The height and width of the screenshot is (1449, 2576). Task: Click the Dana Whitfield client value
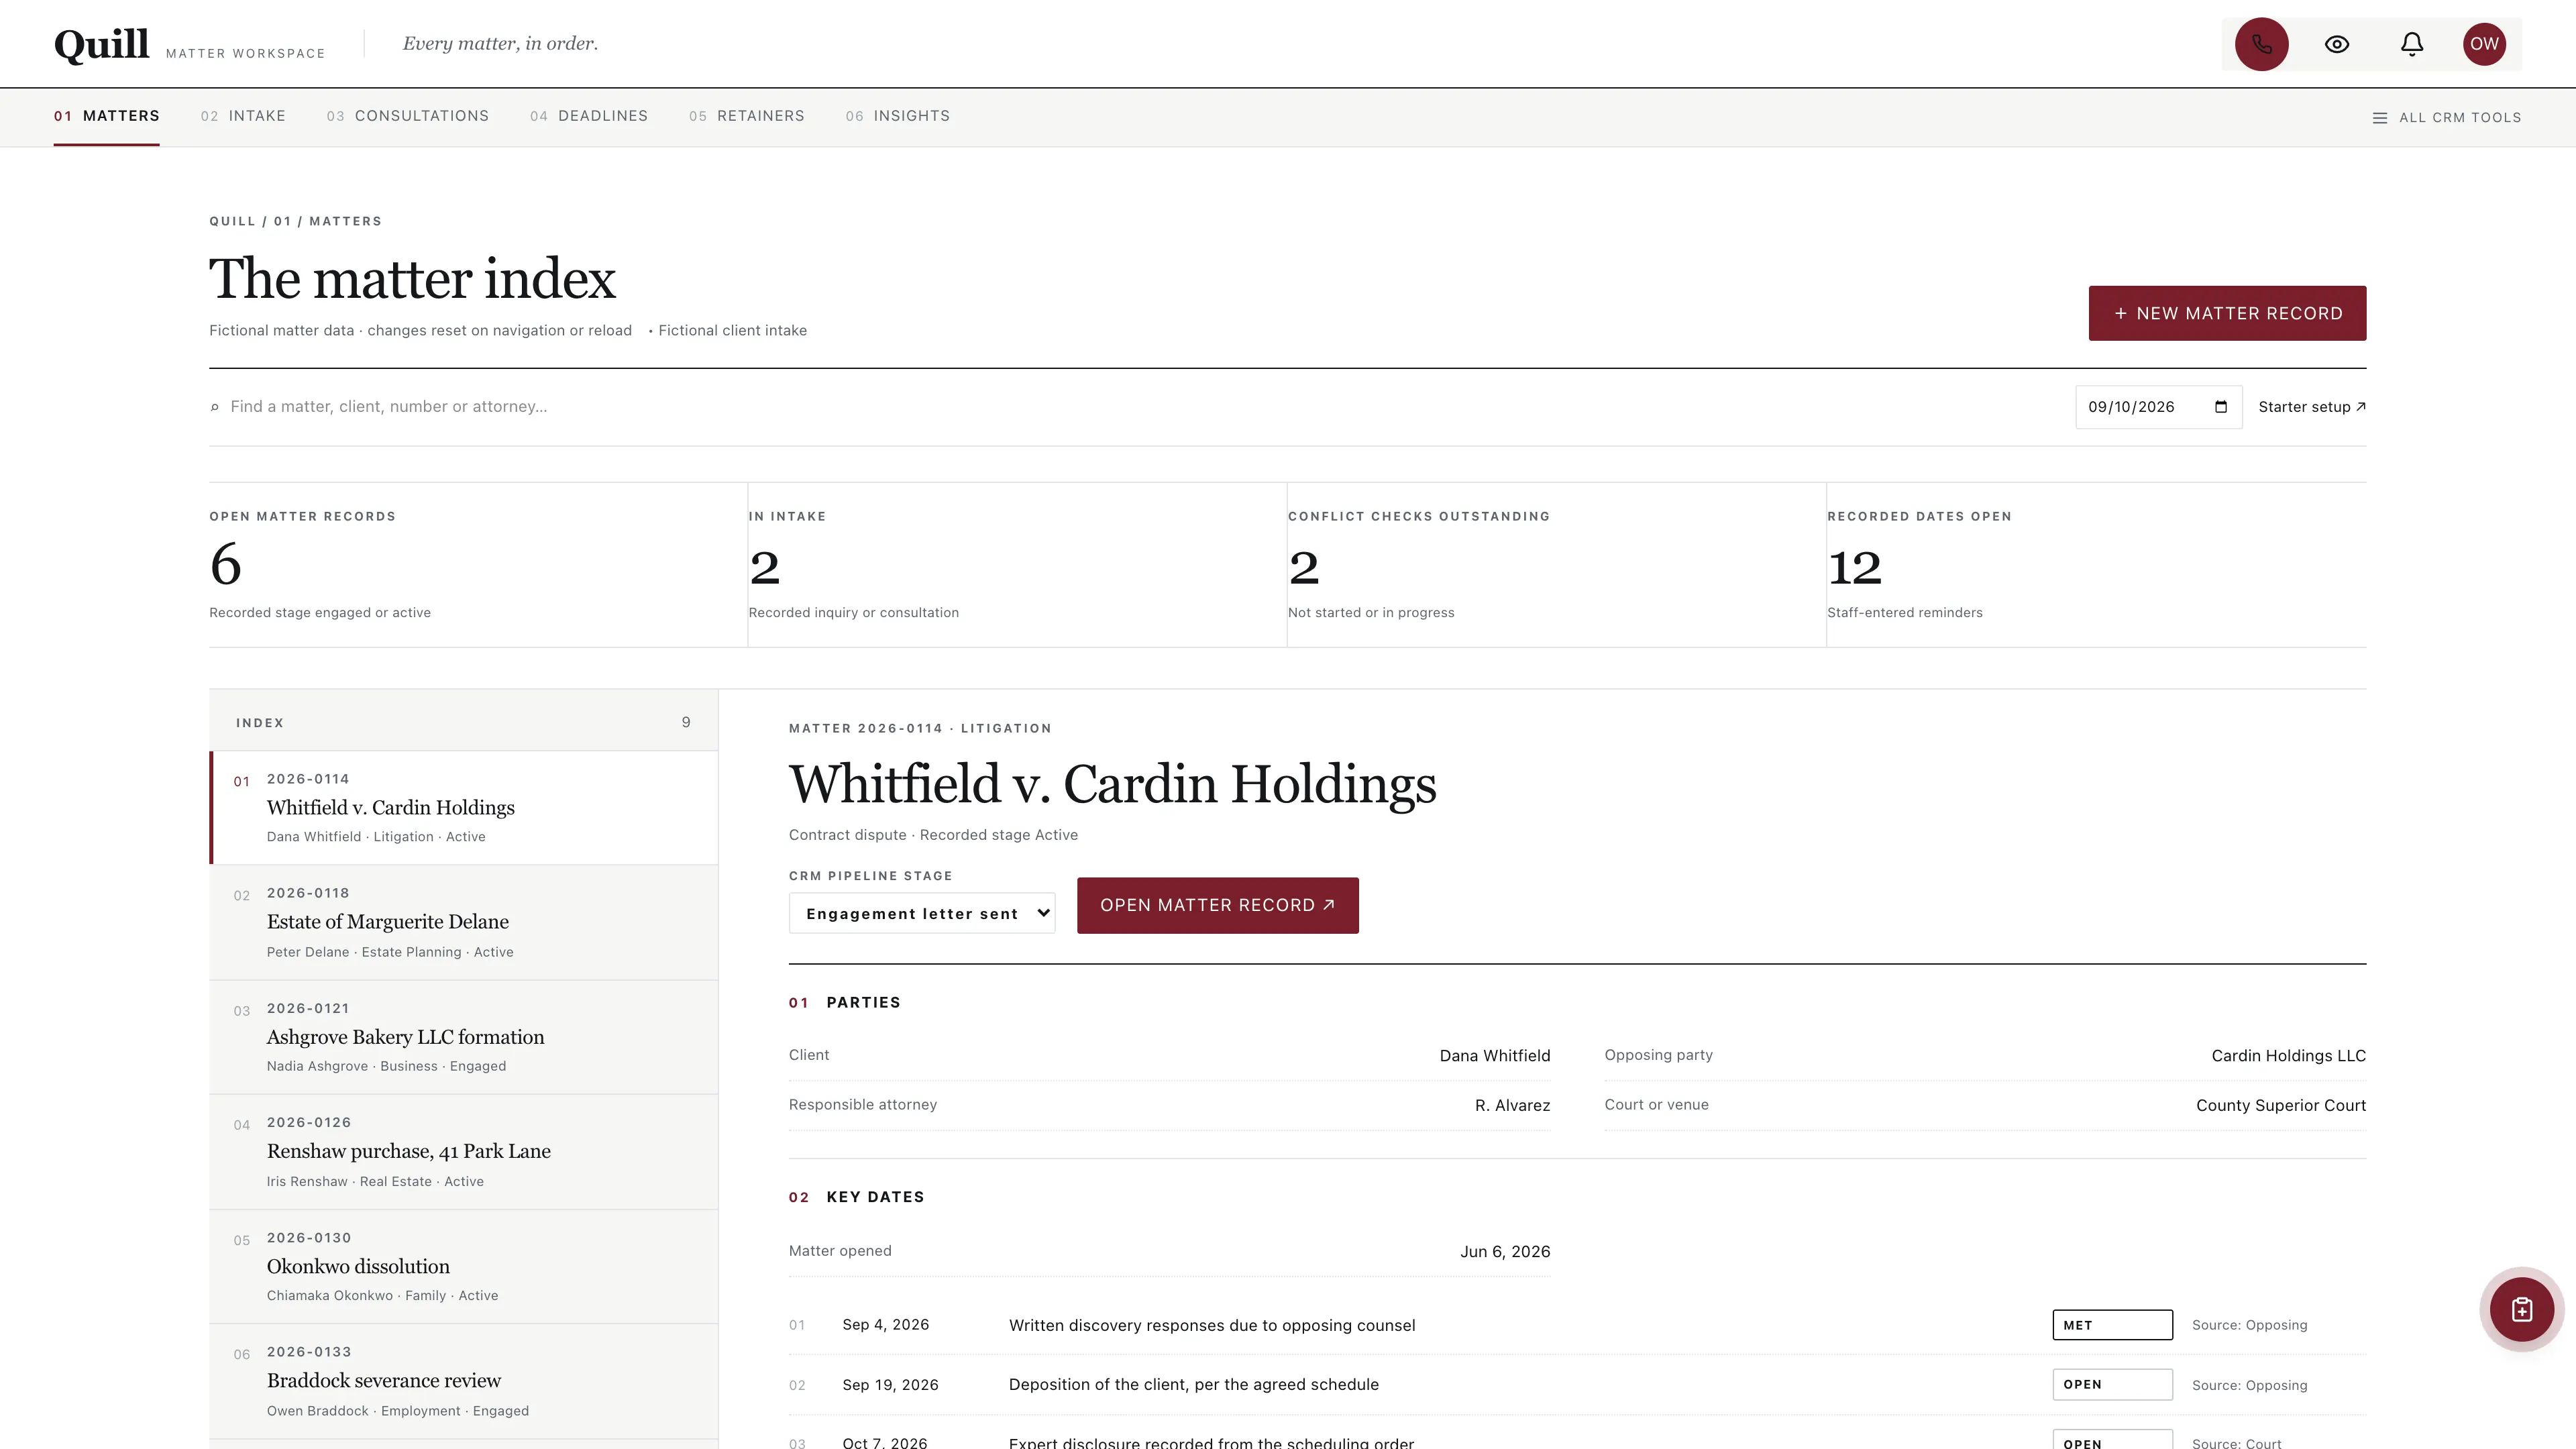point(1495,1056)
